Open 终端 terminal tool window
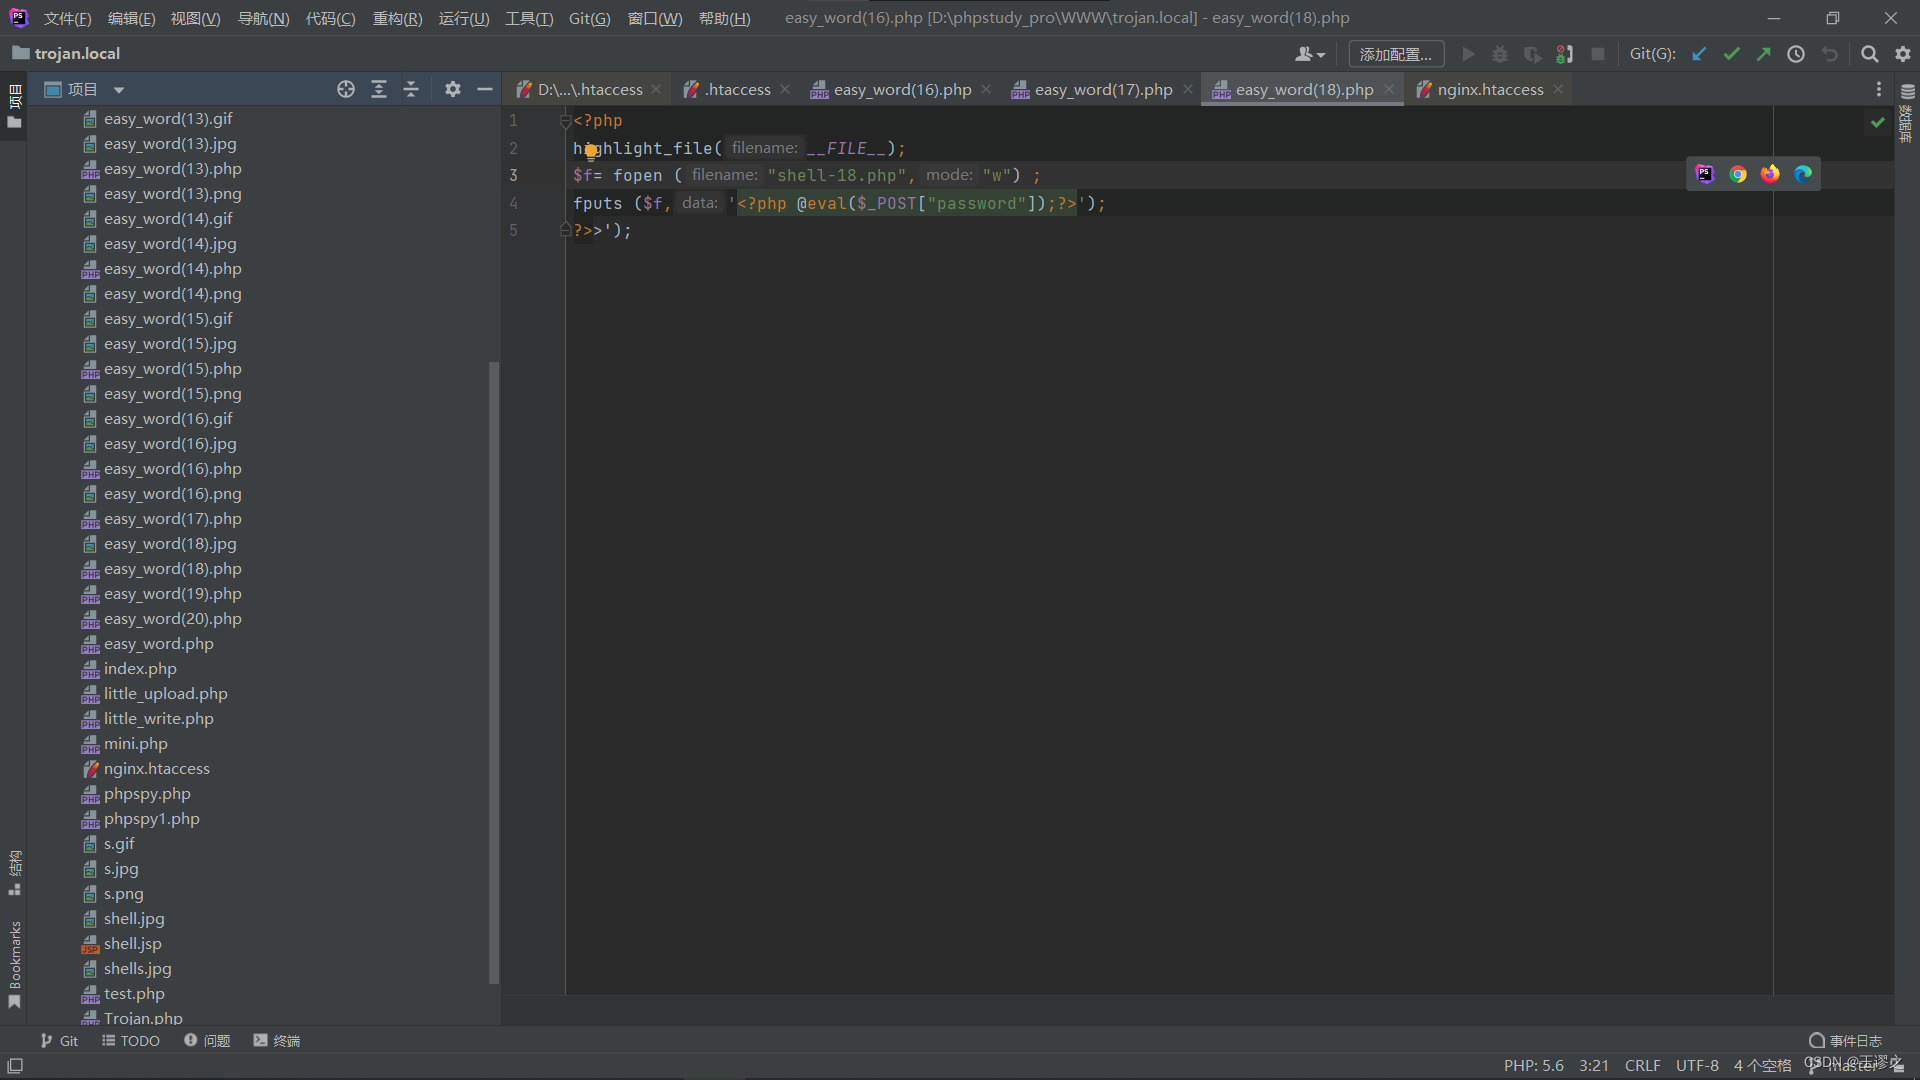 [x=277, y=1041]
